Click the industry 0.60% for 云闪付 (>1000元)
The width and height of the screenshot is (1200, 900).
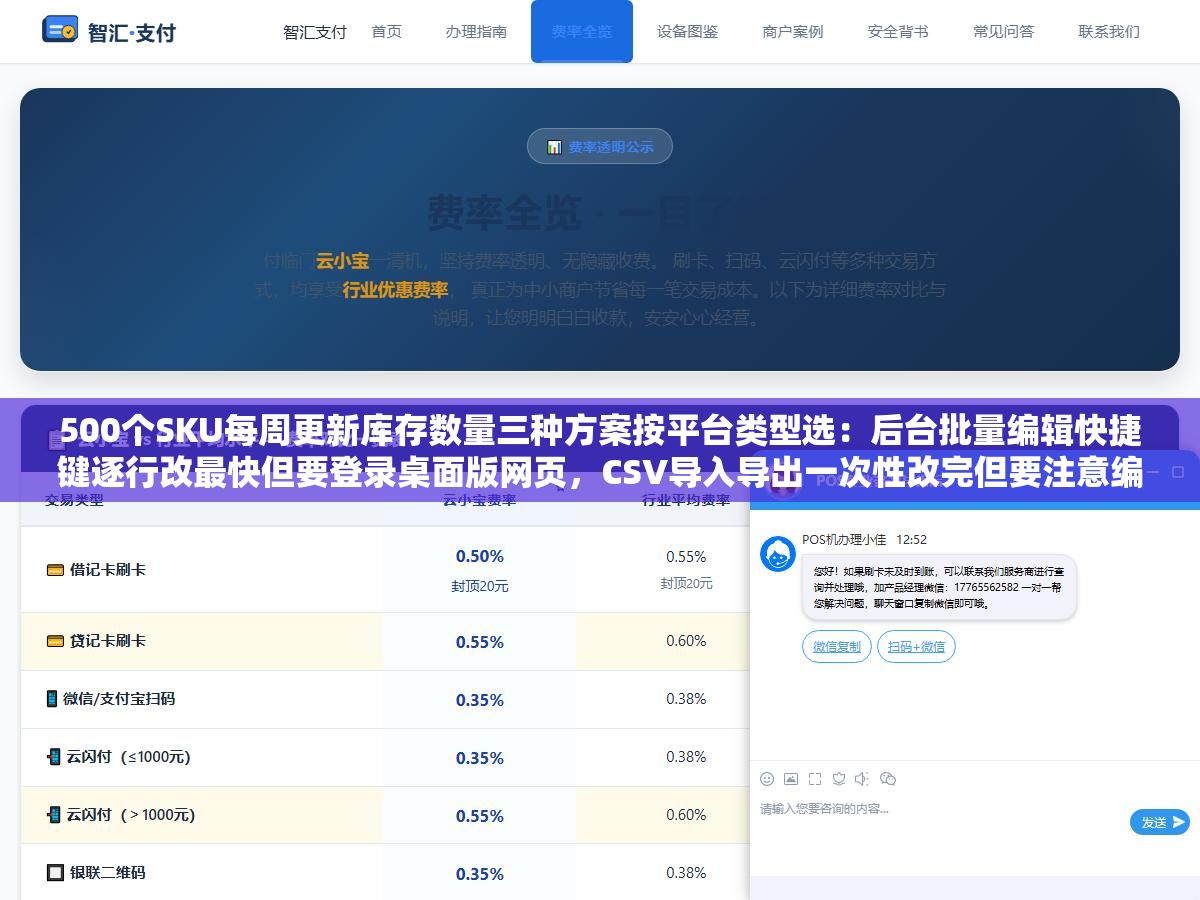coord(686,815)
